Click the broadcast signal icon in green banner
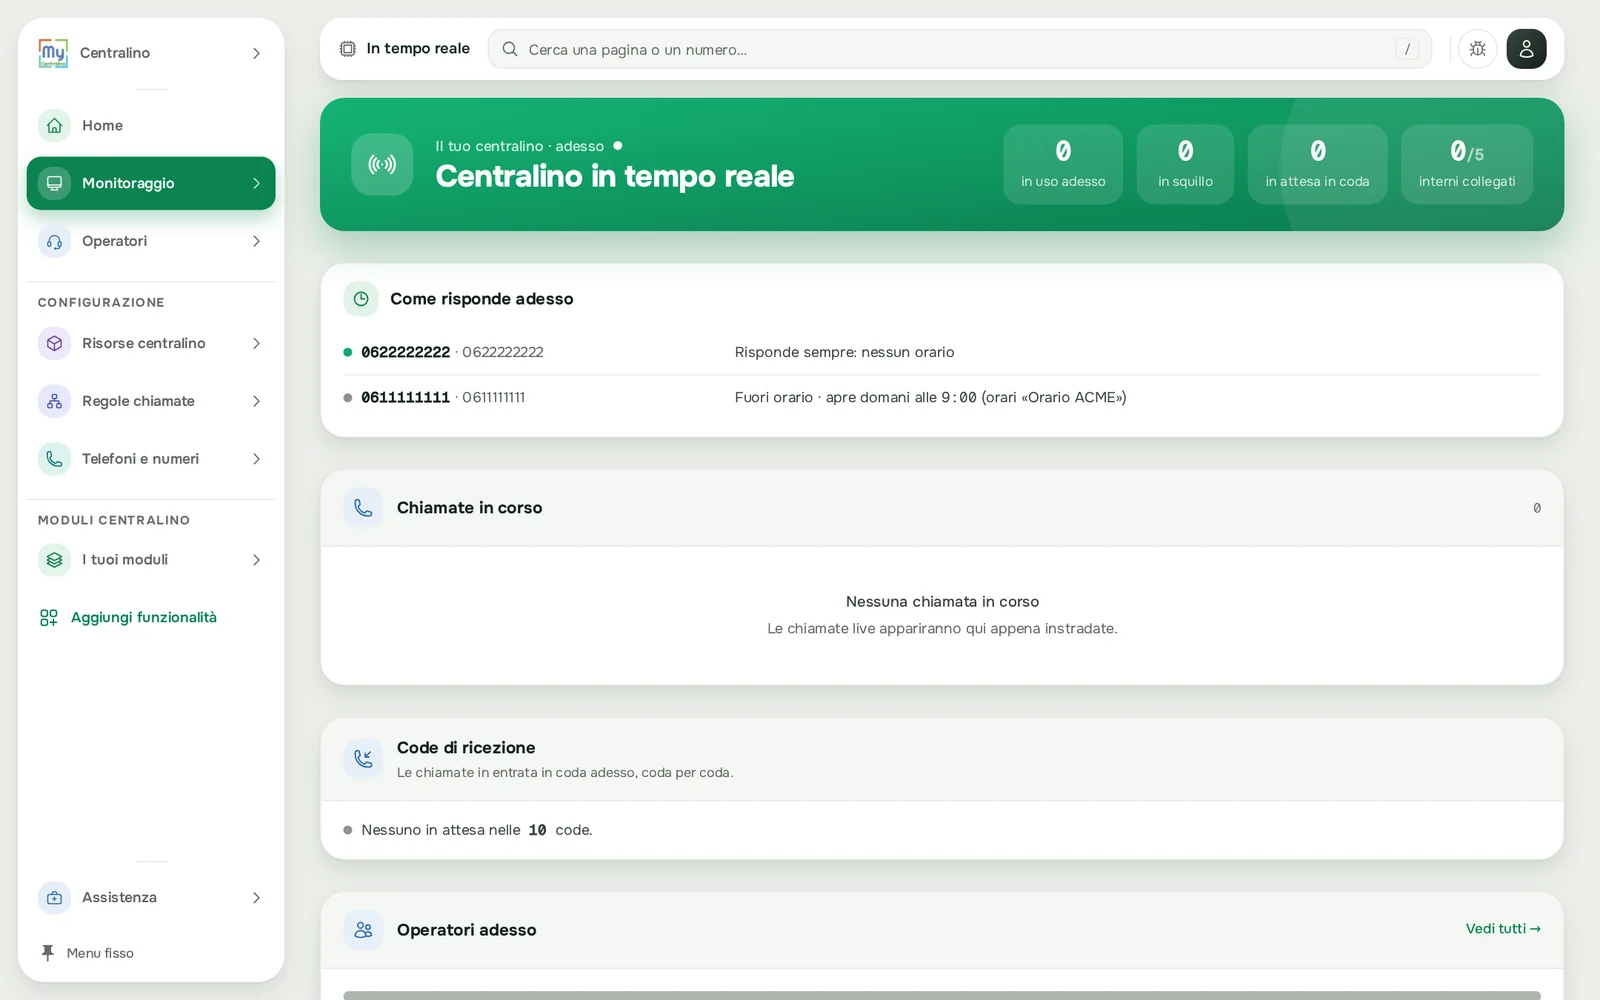 coord(382,164)
